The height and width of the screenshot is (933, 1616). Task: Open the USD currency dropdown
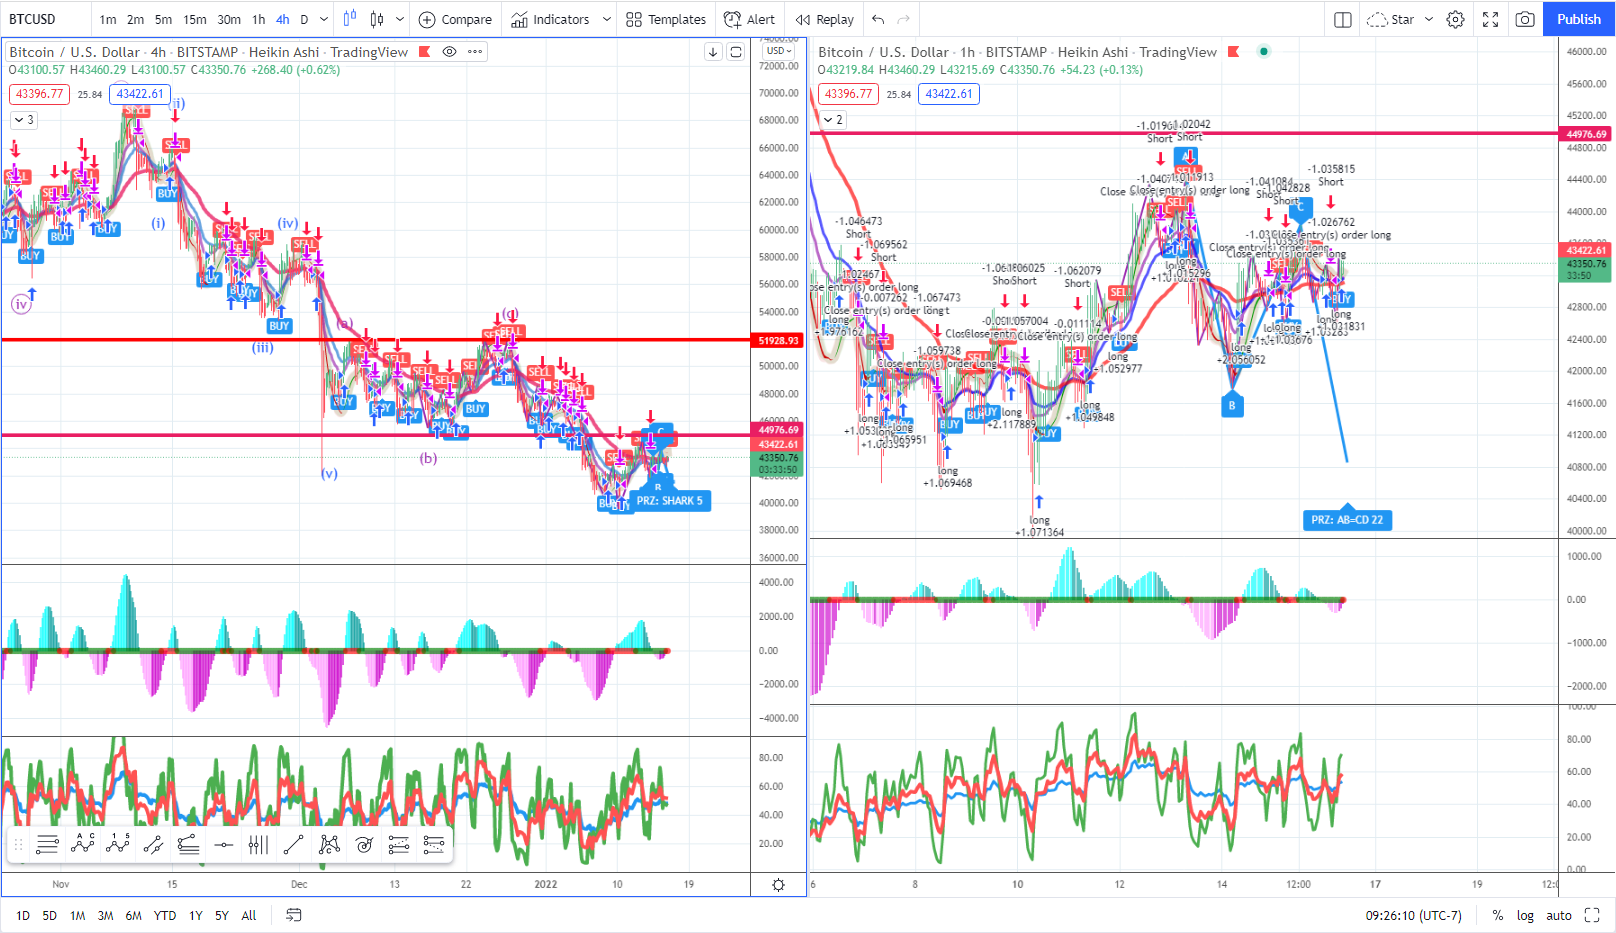point(779,51)
